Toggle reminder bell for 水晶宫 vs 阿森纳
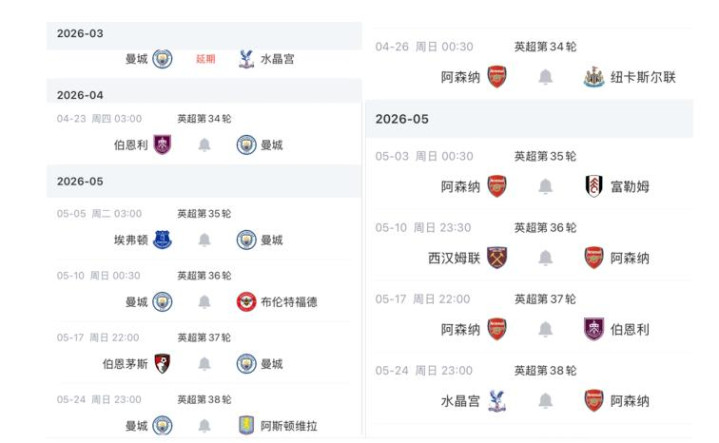 tap(545, 401)
